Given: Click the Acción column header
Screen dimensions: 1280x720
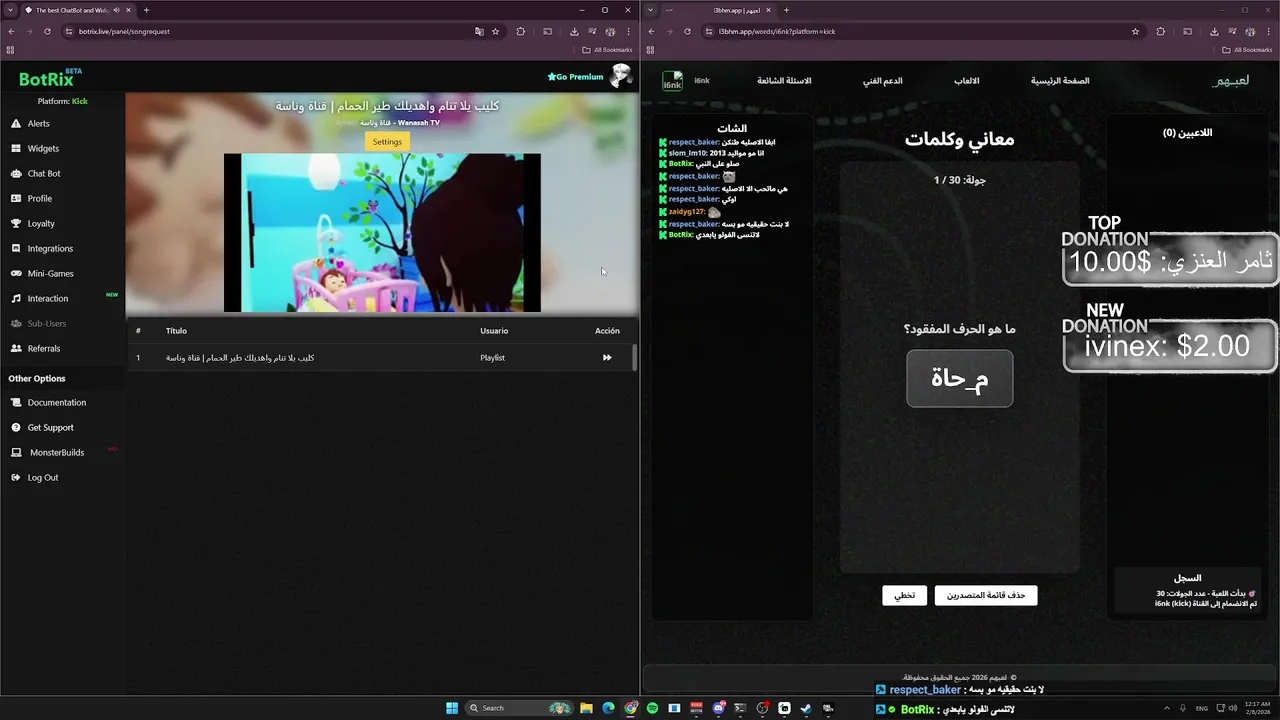Looking at the screenshot, I should 607,330.
